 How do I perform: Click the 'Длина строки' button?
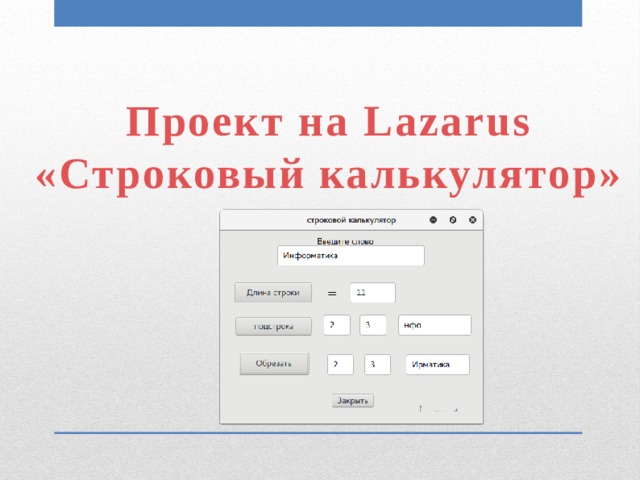pyautogui.click(x=273, y=292)
